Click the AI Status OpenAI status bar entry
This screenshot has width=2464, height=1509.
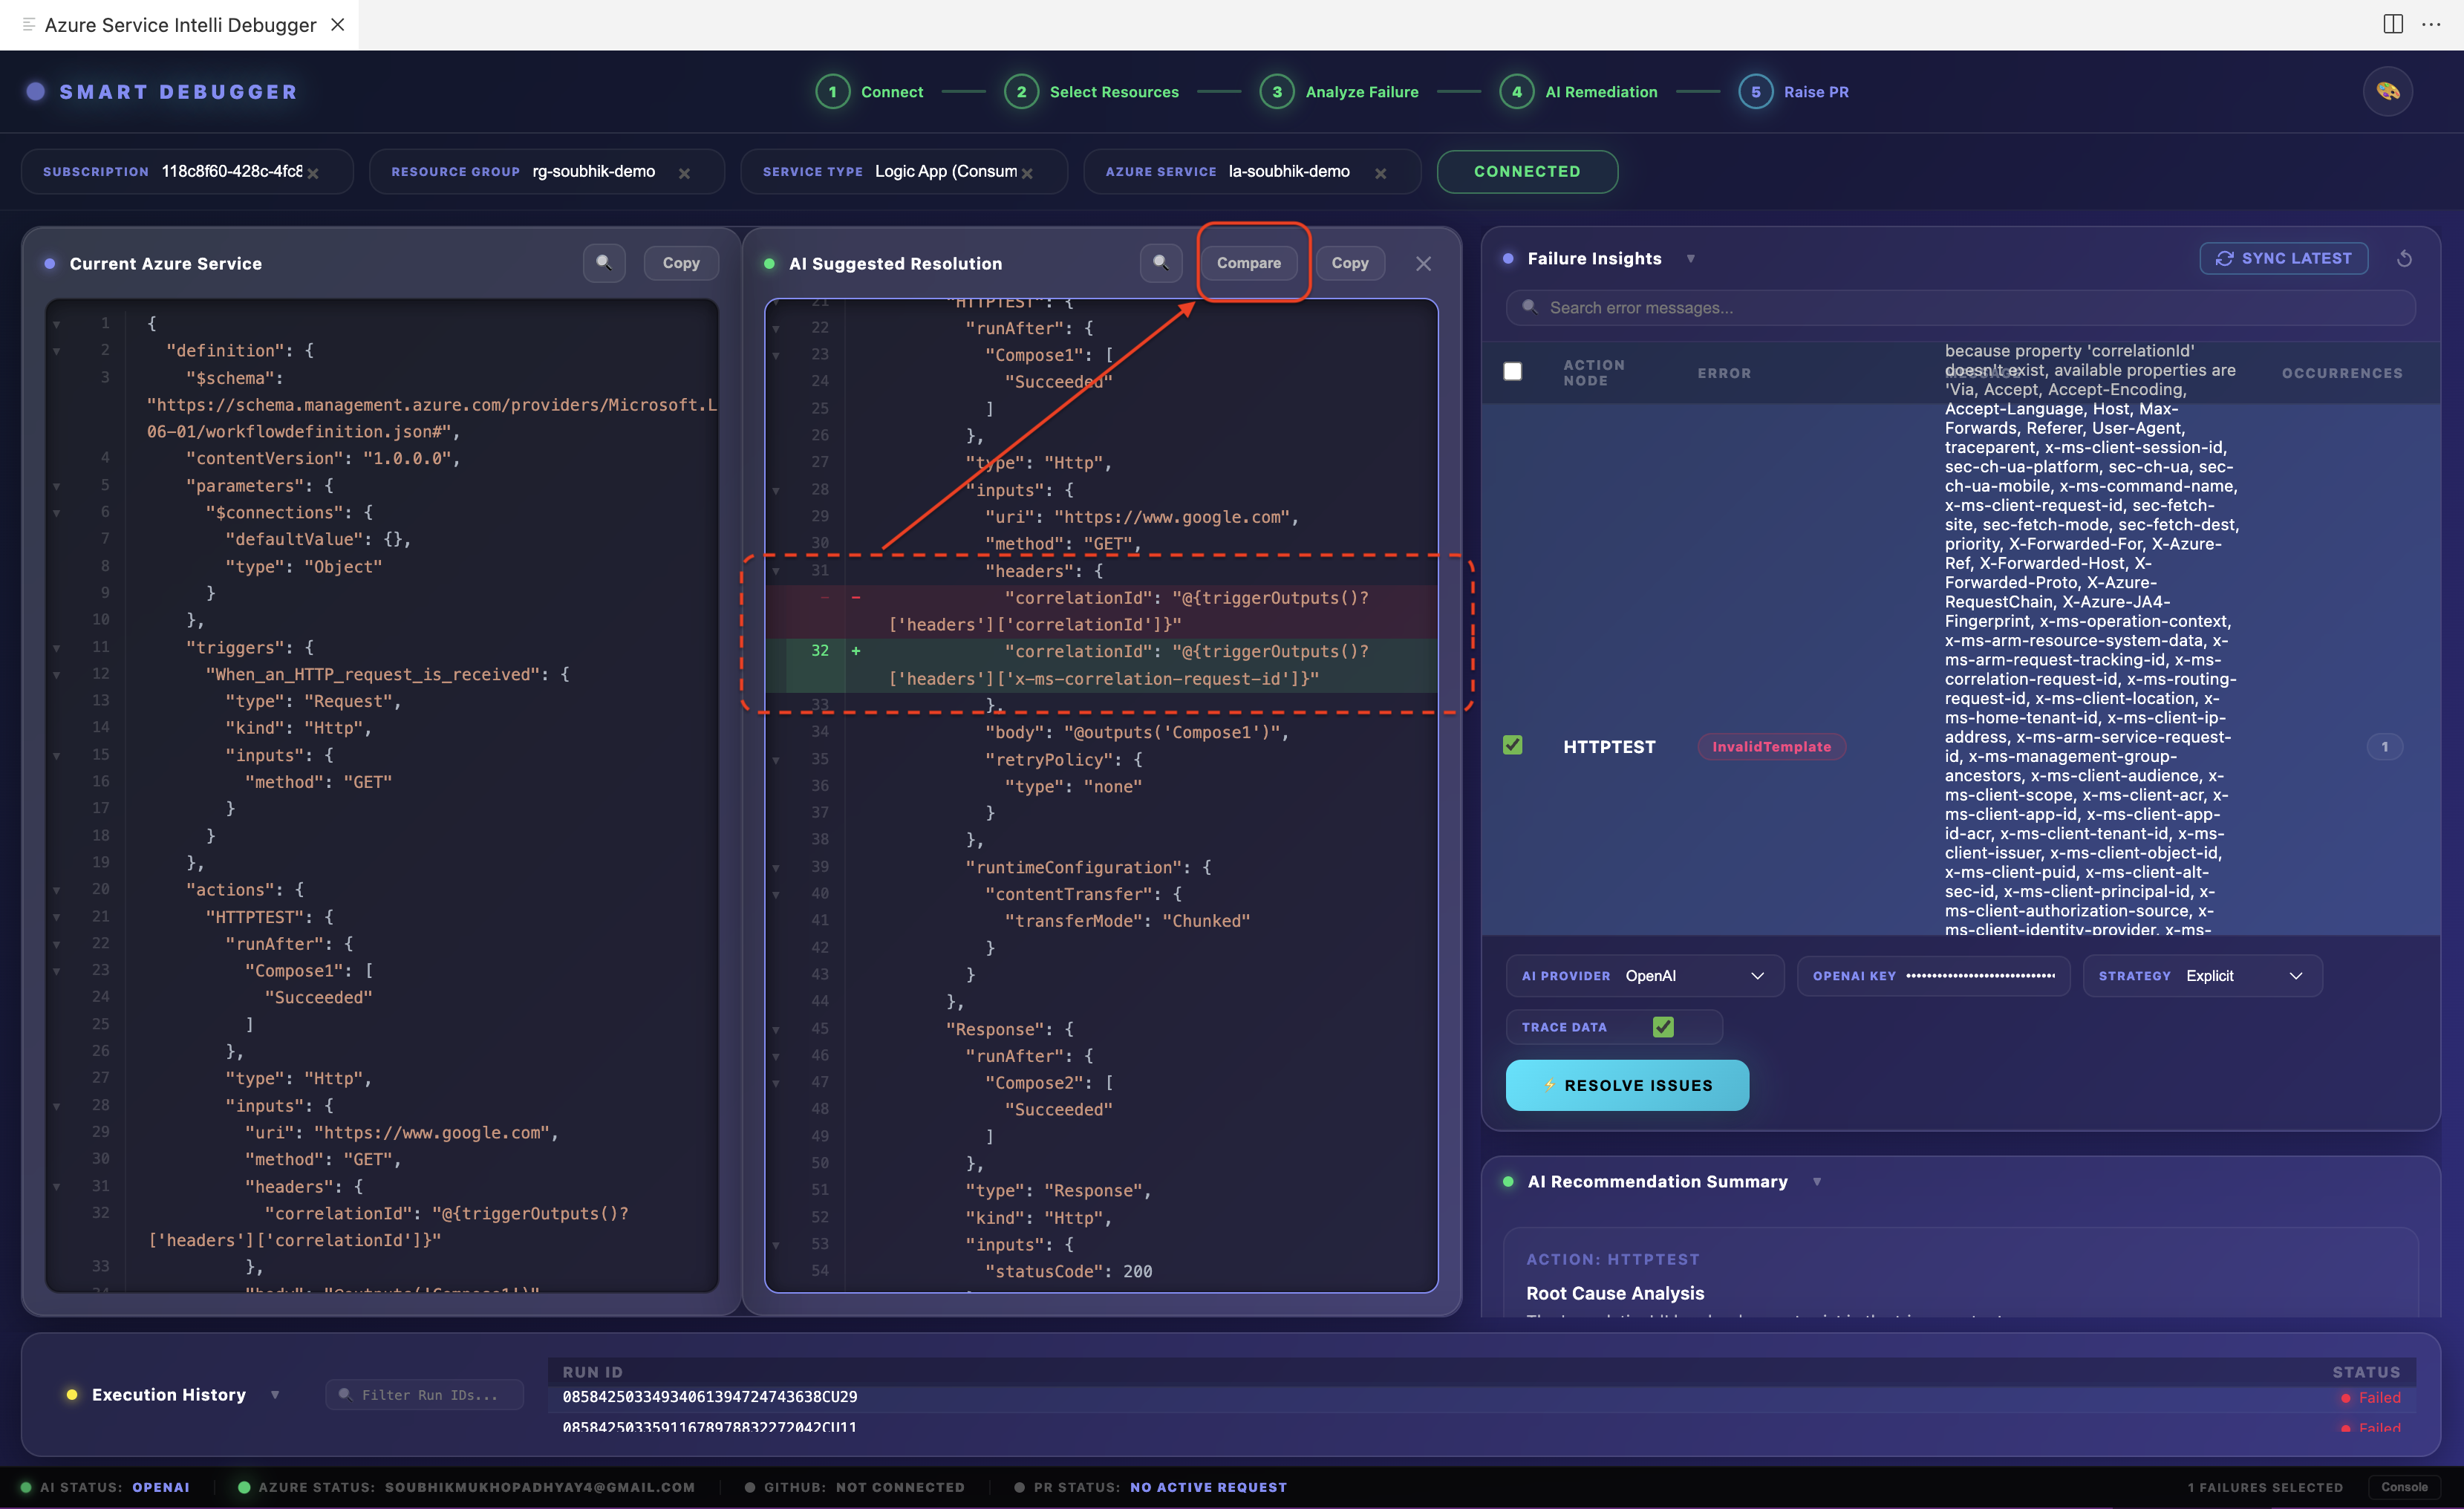point(105,1487)
